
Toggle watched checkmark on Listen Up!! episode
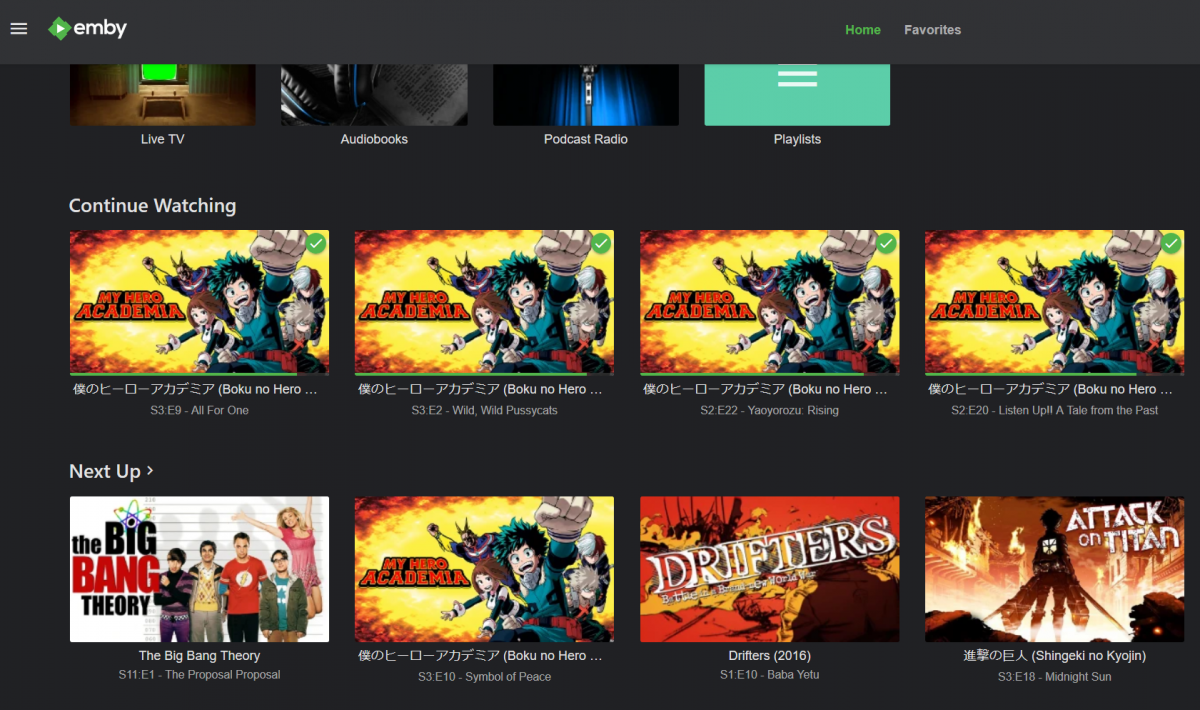(1171, 243)
